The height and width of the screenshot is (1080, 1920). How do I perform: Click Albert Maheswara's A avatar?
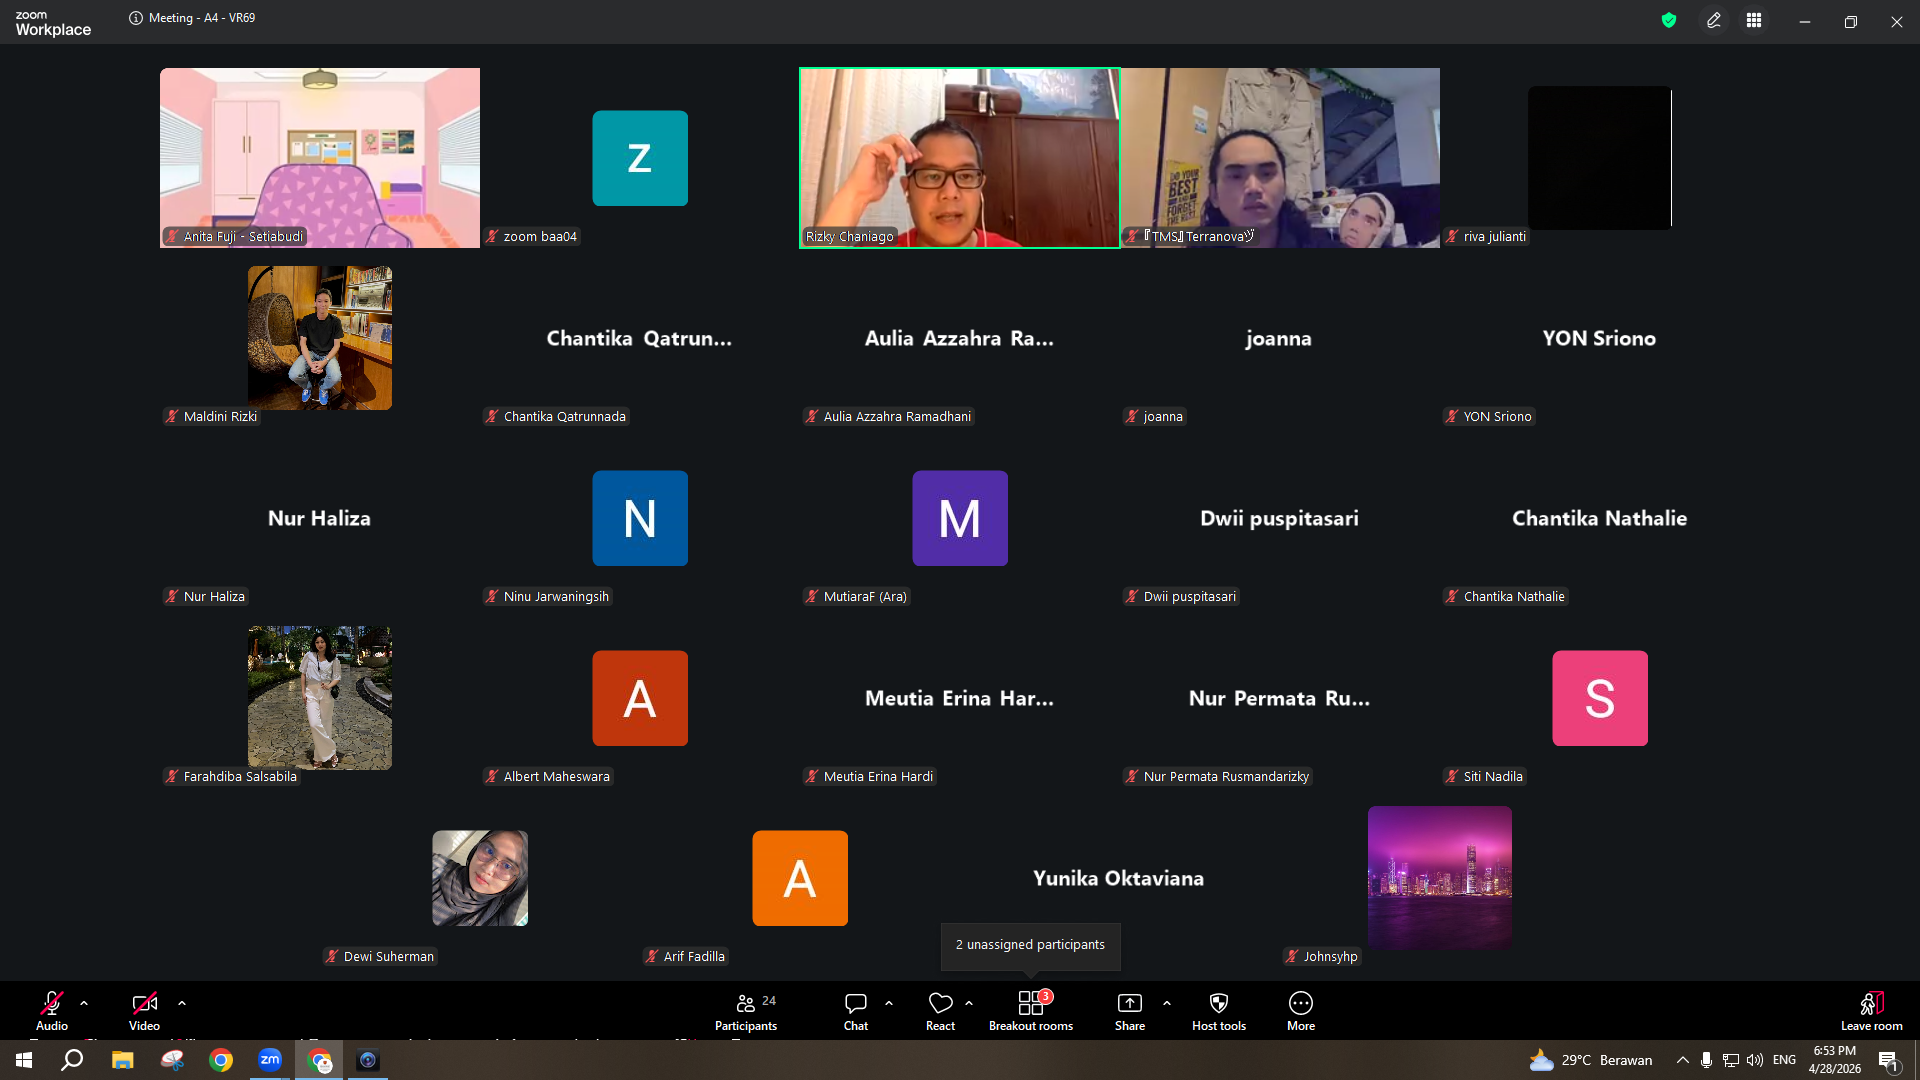pos(640,698)
